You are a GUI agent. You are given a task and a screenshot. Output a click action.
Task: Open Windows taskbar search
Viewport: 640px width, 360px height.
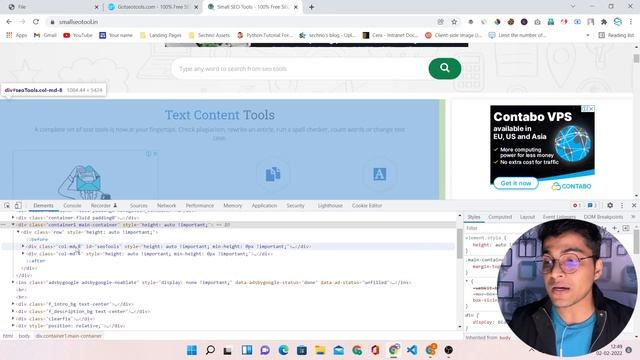click(x=210, y=350)
